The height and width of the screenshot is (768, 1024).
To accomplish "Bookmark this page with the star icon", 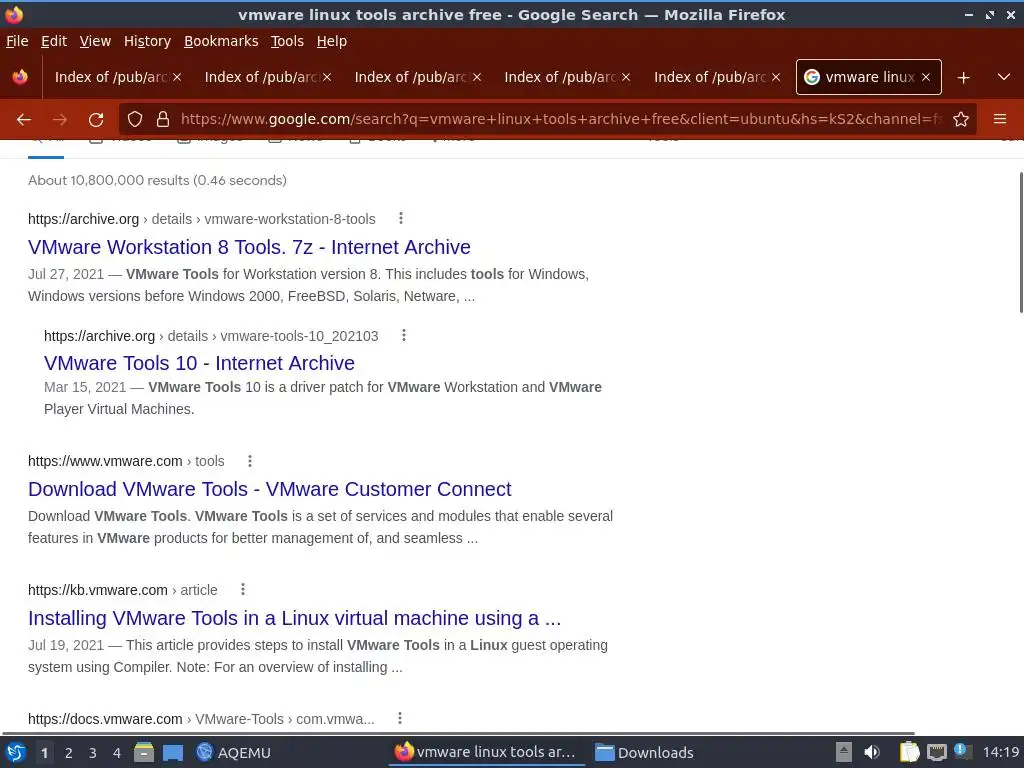I will 961,119.
